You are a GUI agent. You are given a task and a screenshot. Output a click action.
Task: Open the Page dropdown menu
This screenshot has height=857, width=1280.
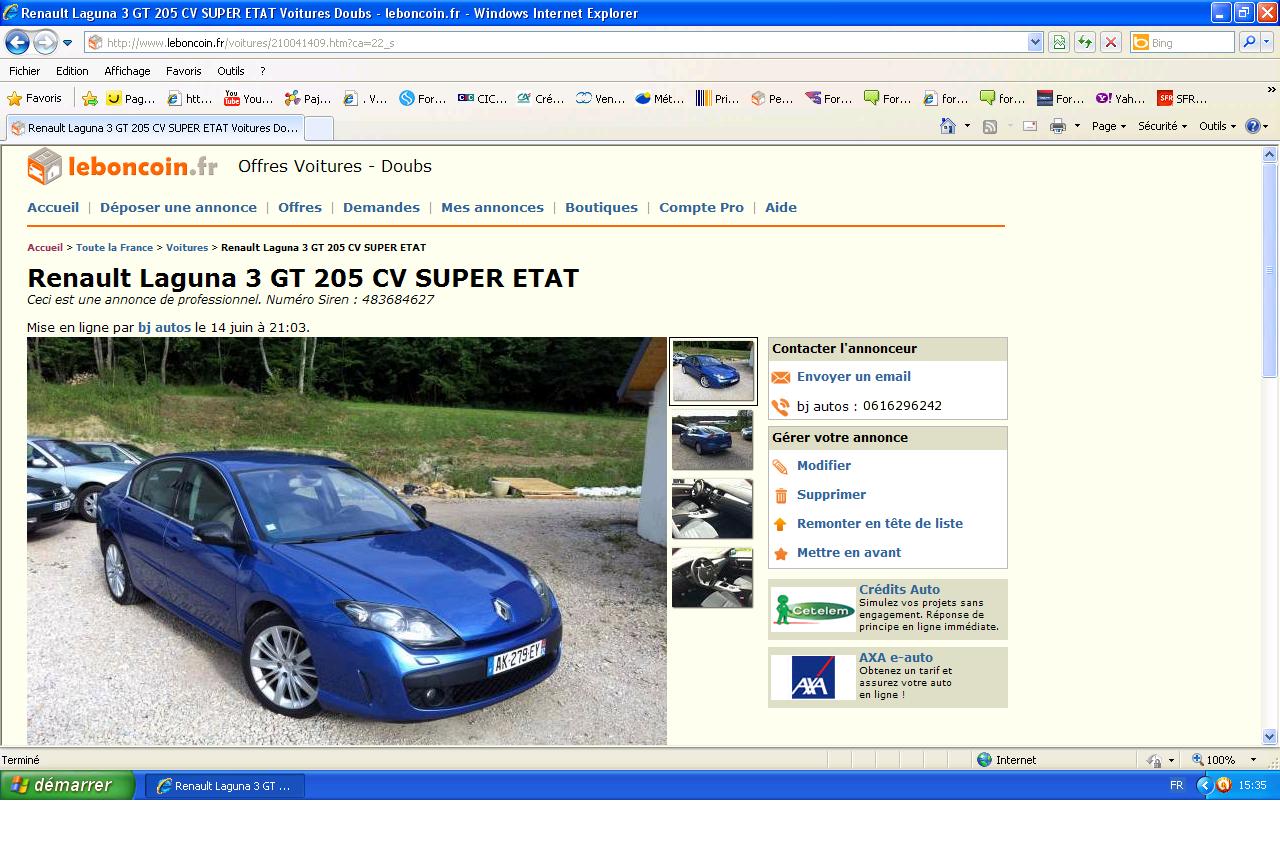tap(1109, 126)
